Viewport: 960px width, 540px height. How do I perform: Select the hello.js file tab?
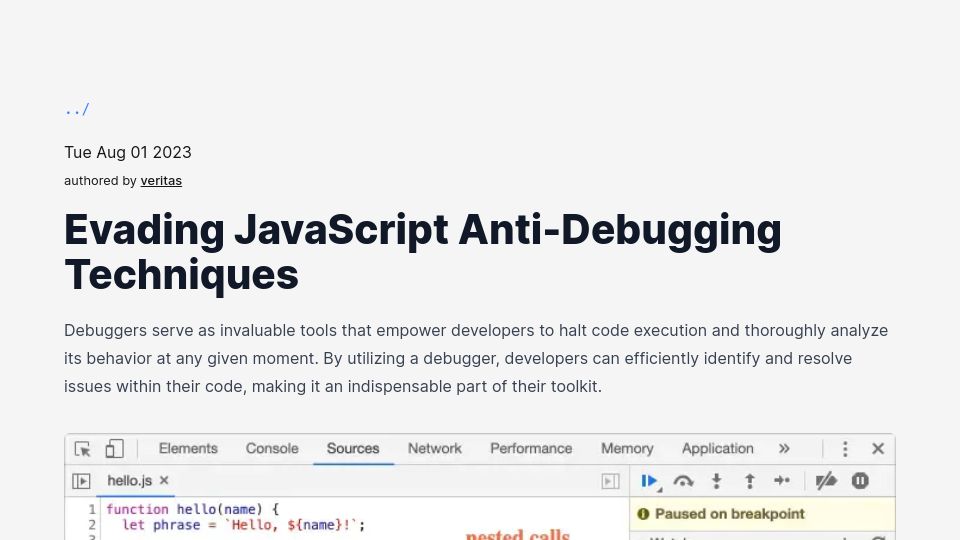tap(129, 481)
